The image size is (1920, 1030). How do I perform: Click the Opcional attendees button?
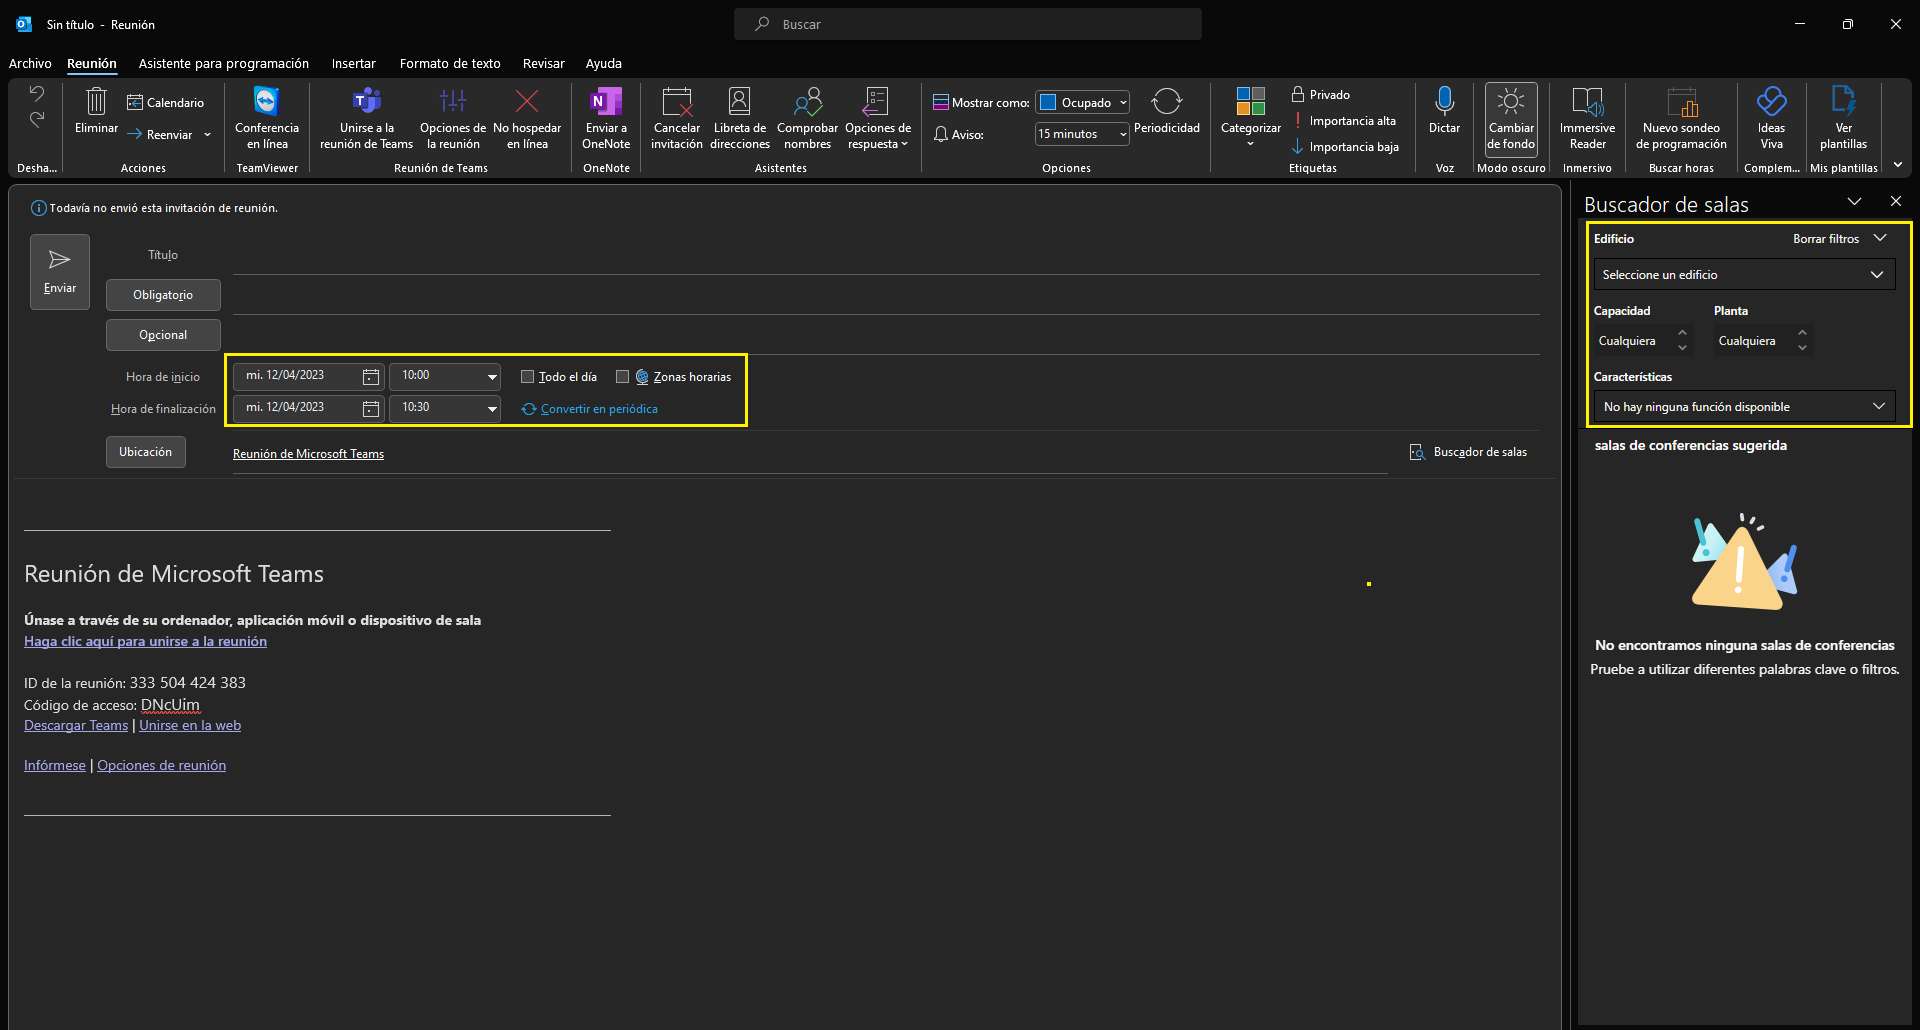tap(163, 335)
